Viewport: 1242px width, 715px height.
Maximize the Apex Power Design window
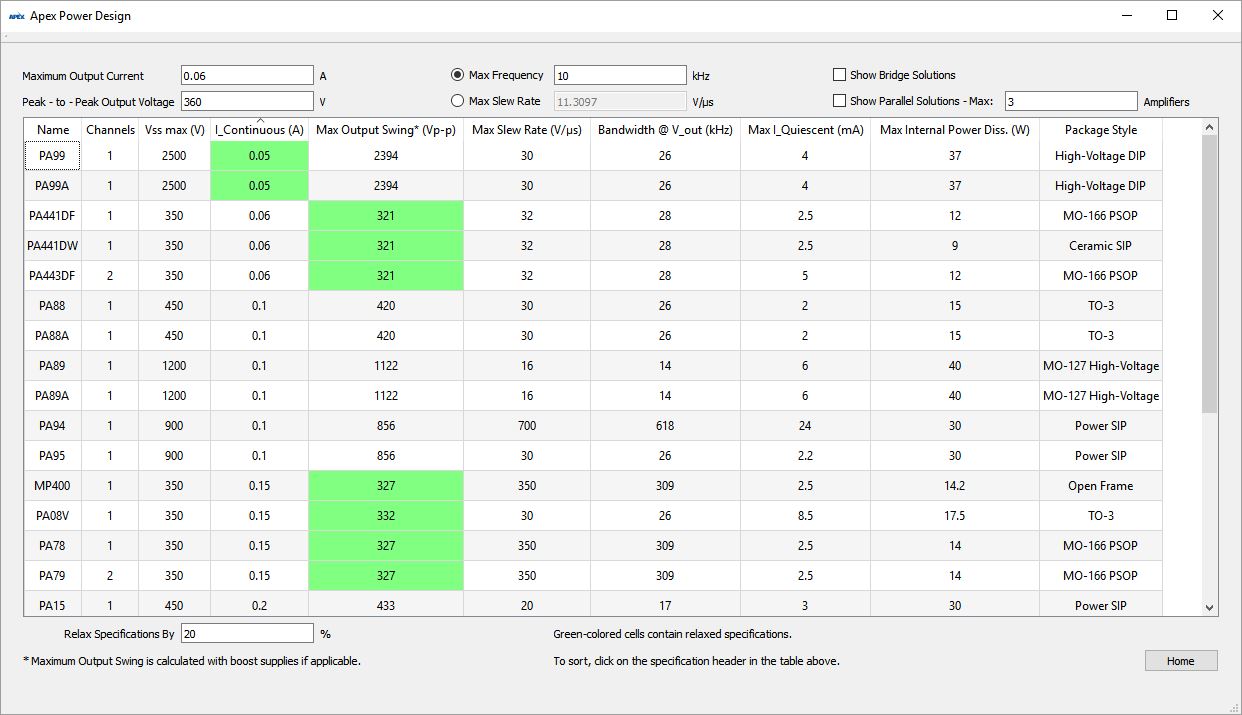coord(1172,15)
